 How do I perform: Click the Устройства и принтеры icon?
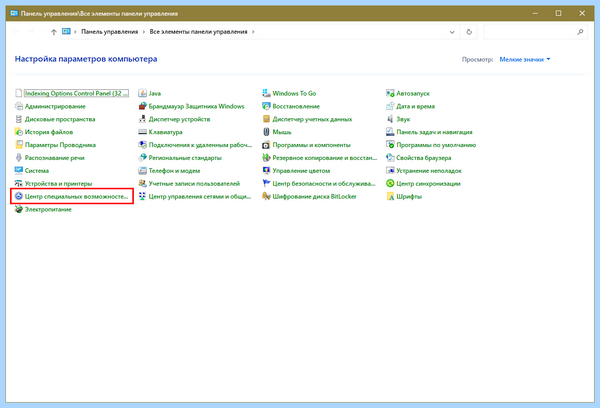pos(19,184)
